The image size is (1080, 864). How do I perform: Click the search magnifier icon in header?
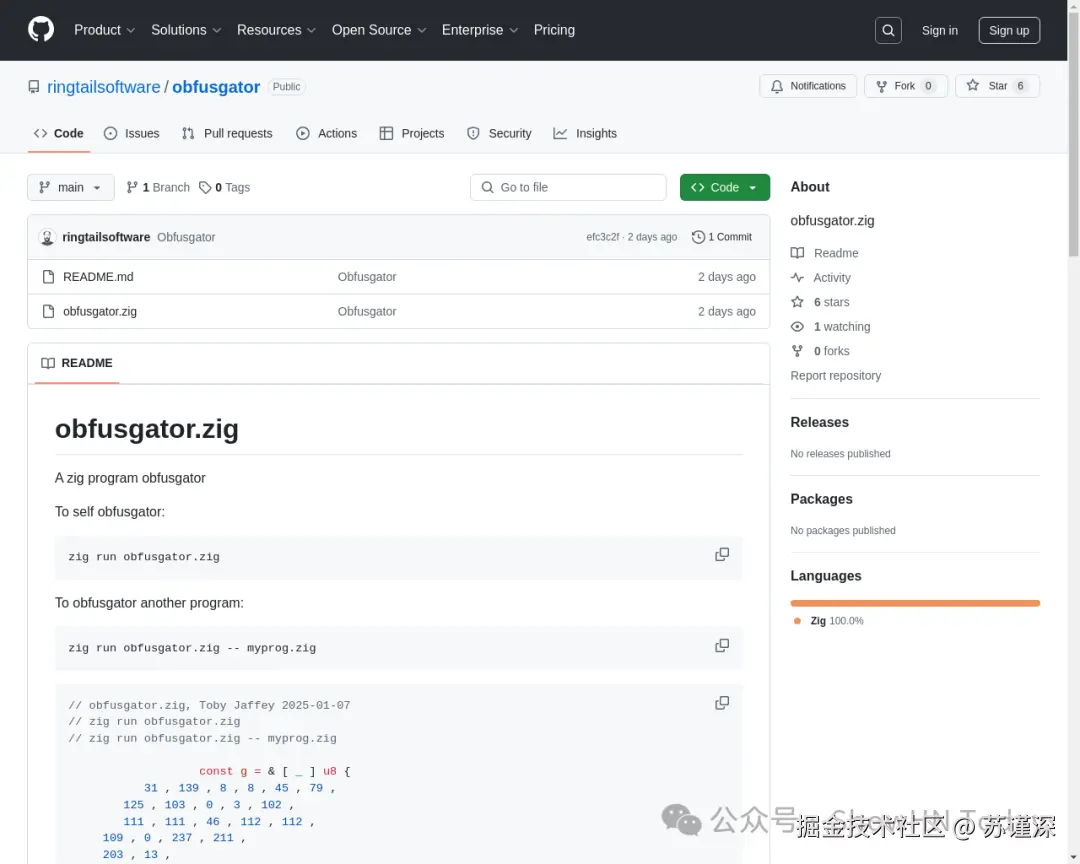tap(888, 30)
